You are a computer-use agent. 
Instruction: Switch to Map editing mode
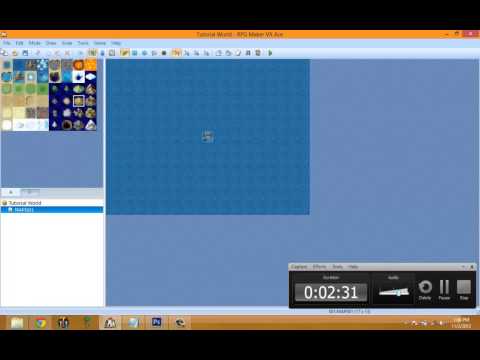click(x=92, y=53)
